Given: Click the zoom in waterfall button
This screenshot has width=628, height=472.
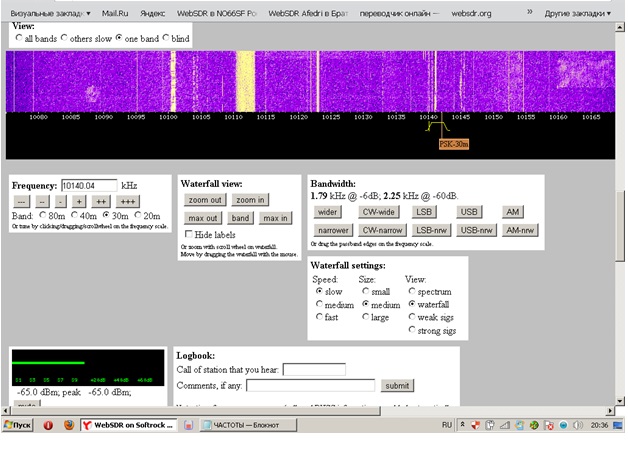Looking at the screenshot, I should 250,200.
